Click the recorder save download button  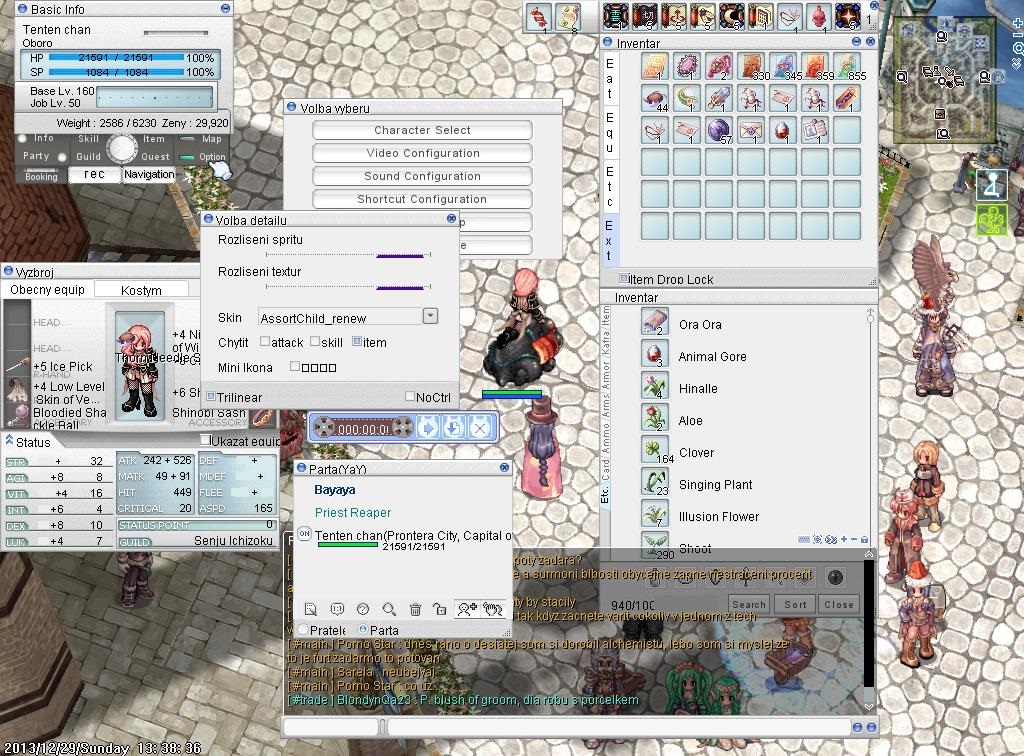click(x=453, y=429)
